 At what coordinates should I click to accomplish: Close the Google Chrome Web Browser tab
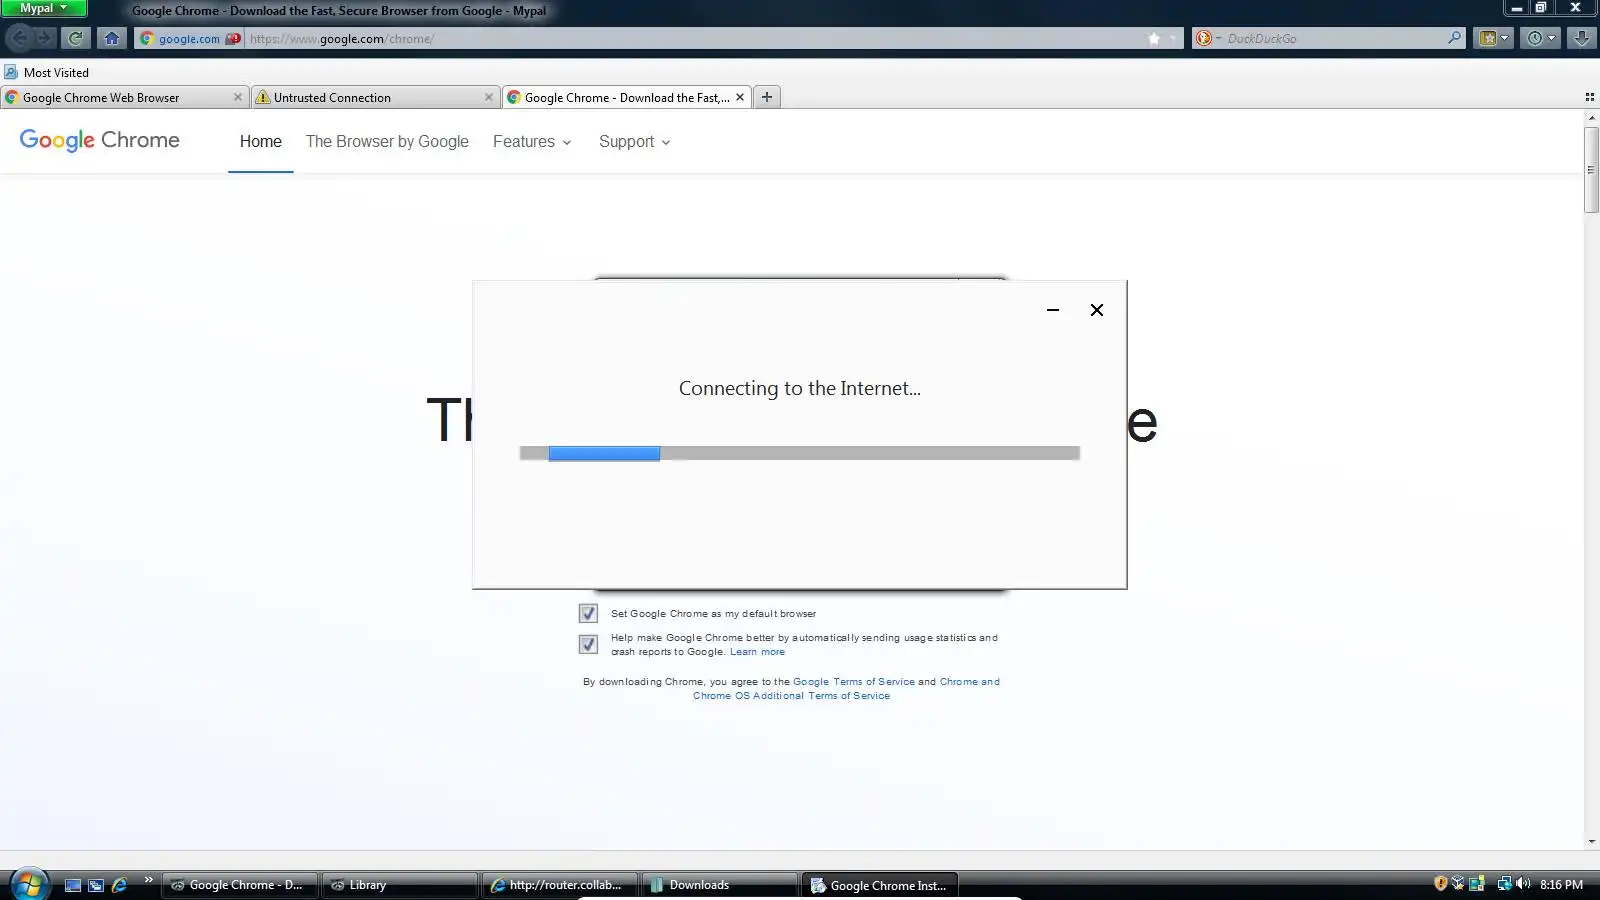point(237,97)
